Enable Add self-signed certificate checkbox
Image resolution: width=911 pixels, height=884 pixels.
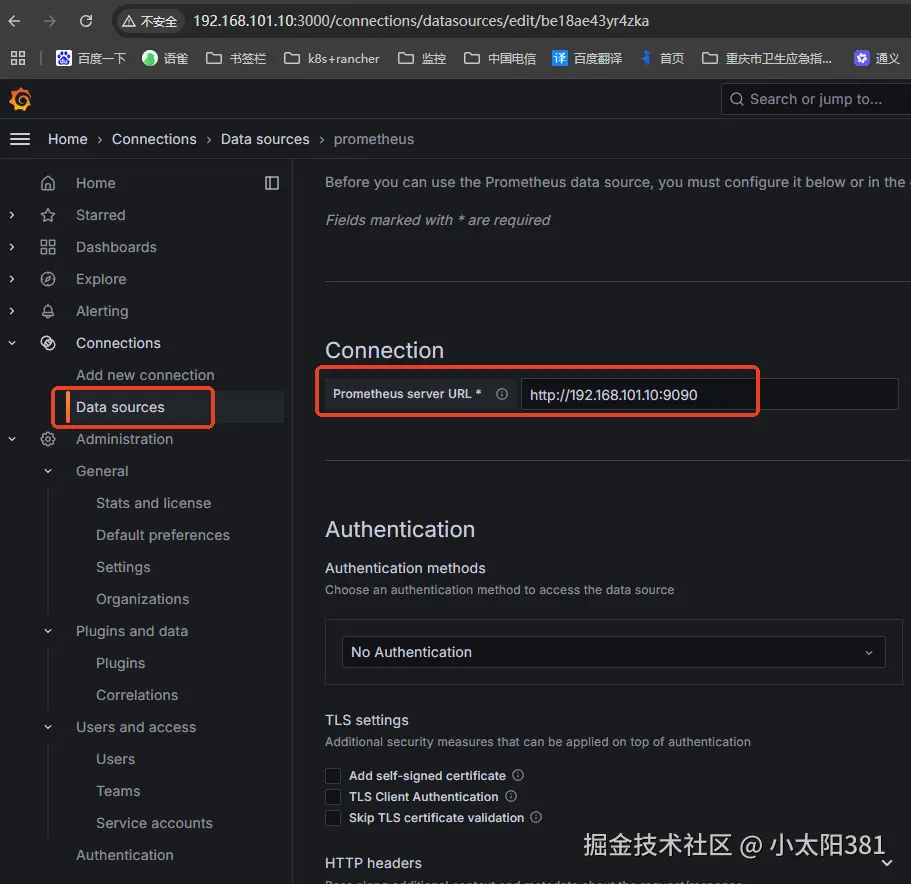pos(333,775)
